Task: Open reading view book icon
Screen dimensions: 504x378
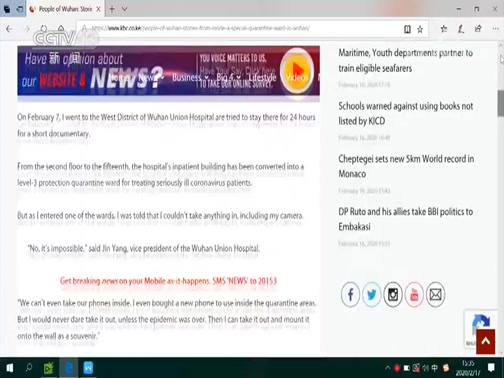Action: coord(407,29)
